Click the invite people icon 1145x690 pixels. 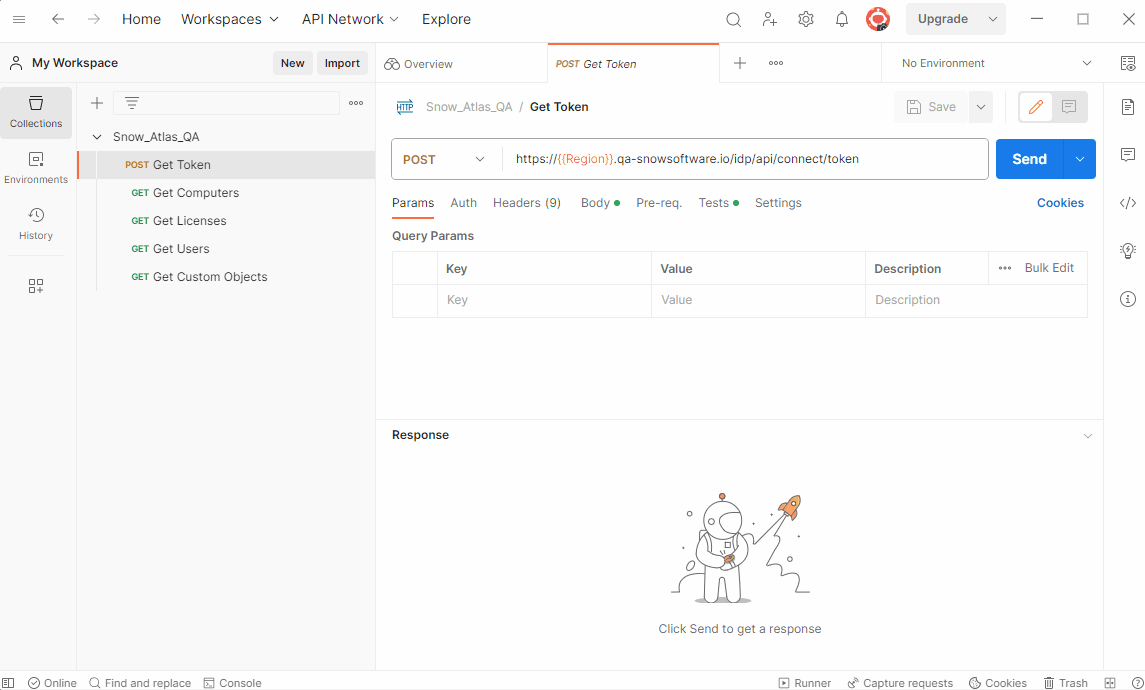click(770, 20)
